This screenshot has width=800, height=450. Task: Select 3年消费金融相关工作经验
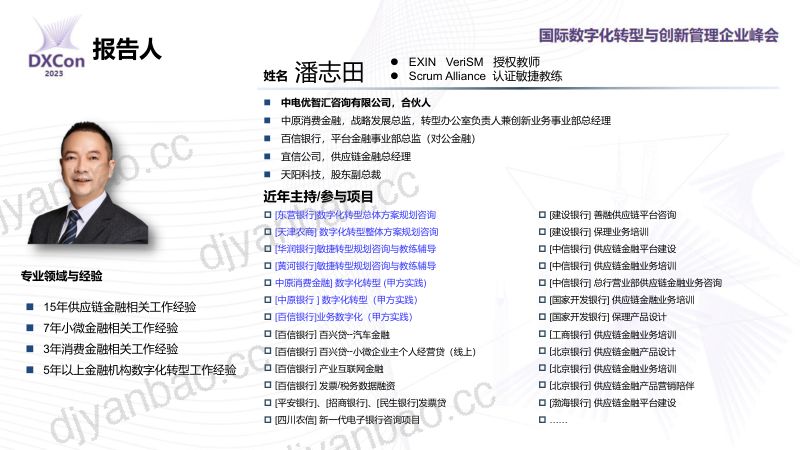[x=111, y=349]
